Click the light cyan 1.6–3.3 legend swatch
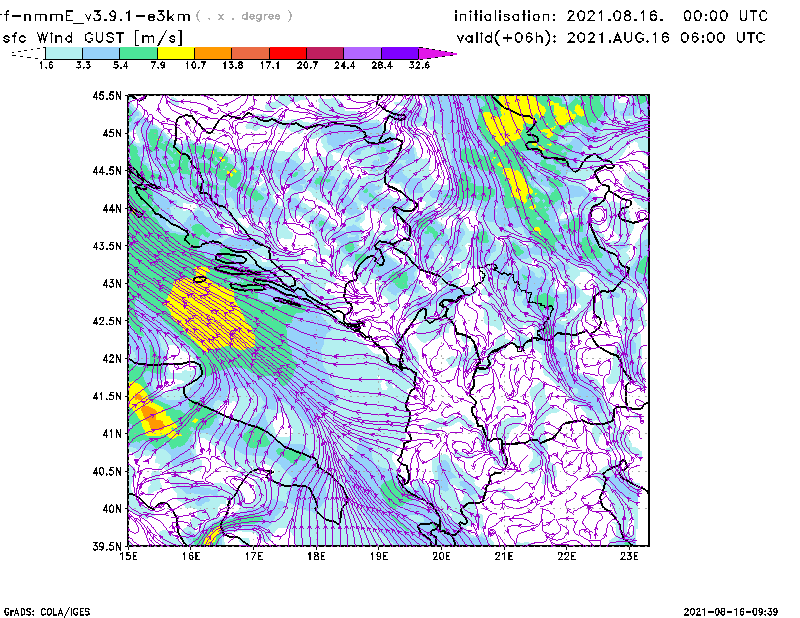The image size is (800, 618). [x=64, y=53]
